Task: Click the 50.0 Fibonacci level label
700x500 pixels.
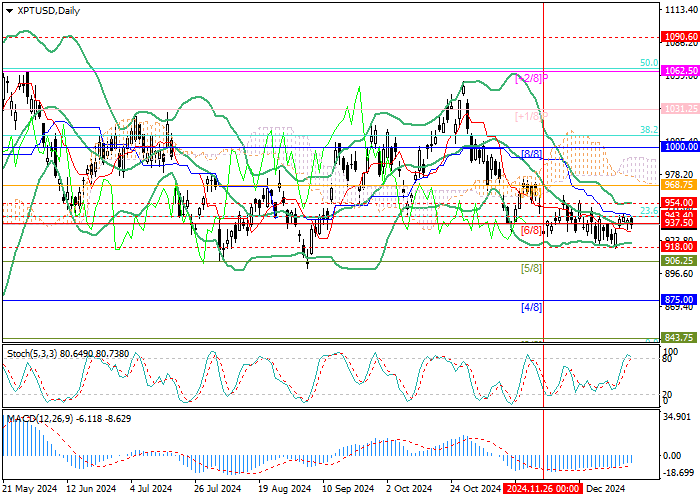Action: pos(647,62)
